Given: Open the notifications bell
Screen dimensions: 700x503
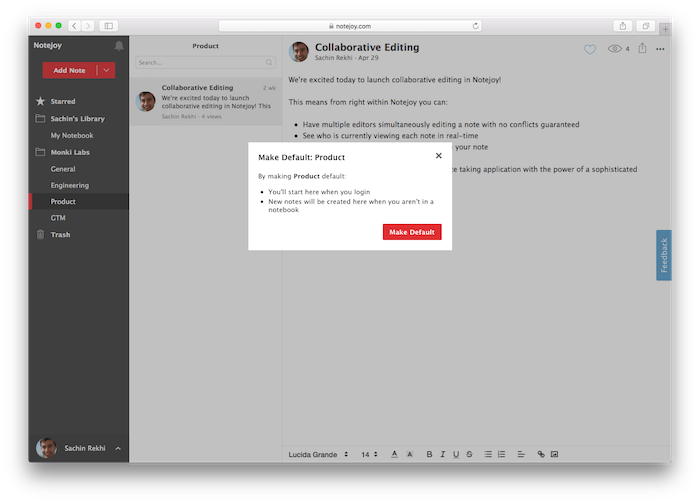Looking at the screenshot, I should click(119, 46).
